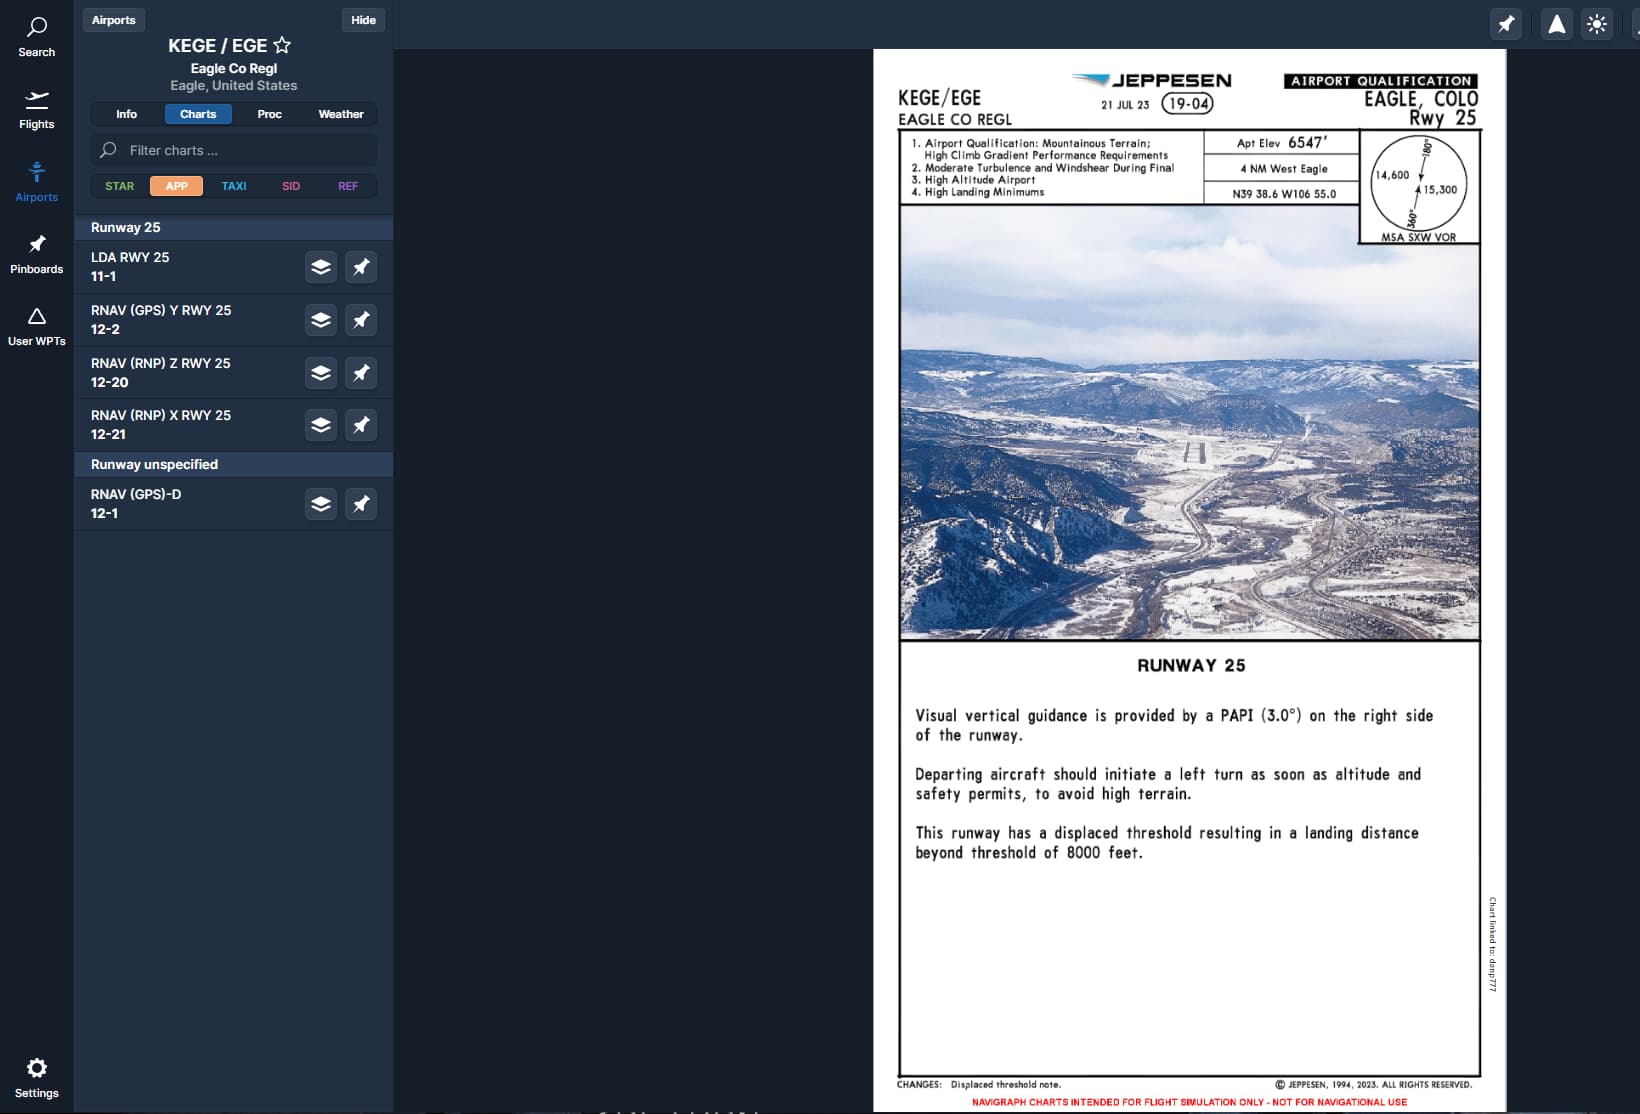Filter charts by APP

point(177,186)
